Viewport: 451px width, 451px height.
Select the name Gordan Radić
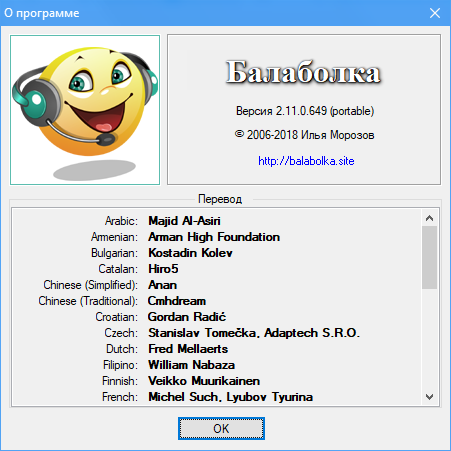[x=187, y=317]
